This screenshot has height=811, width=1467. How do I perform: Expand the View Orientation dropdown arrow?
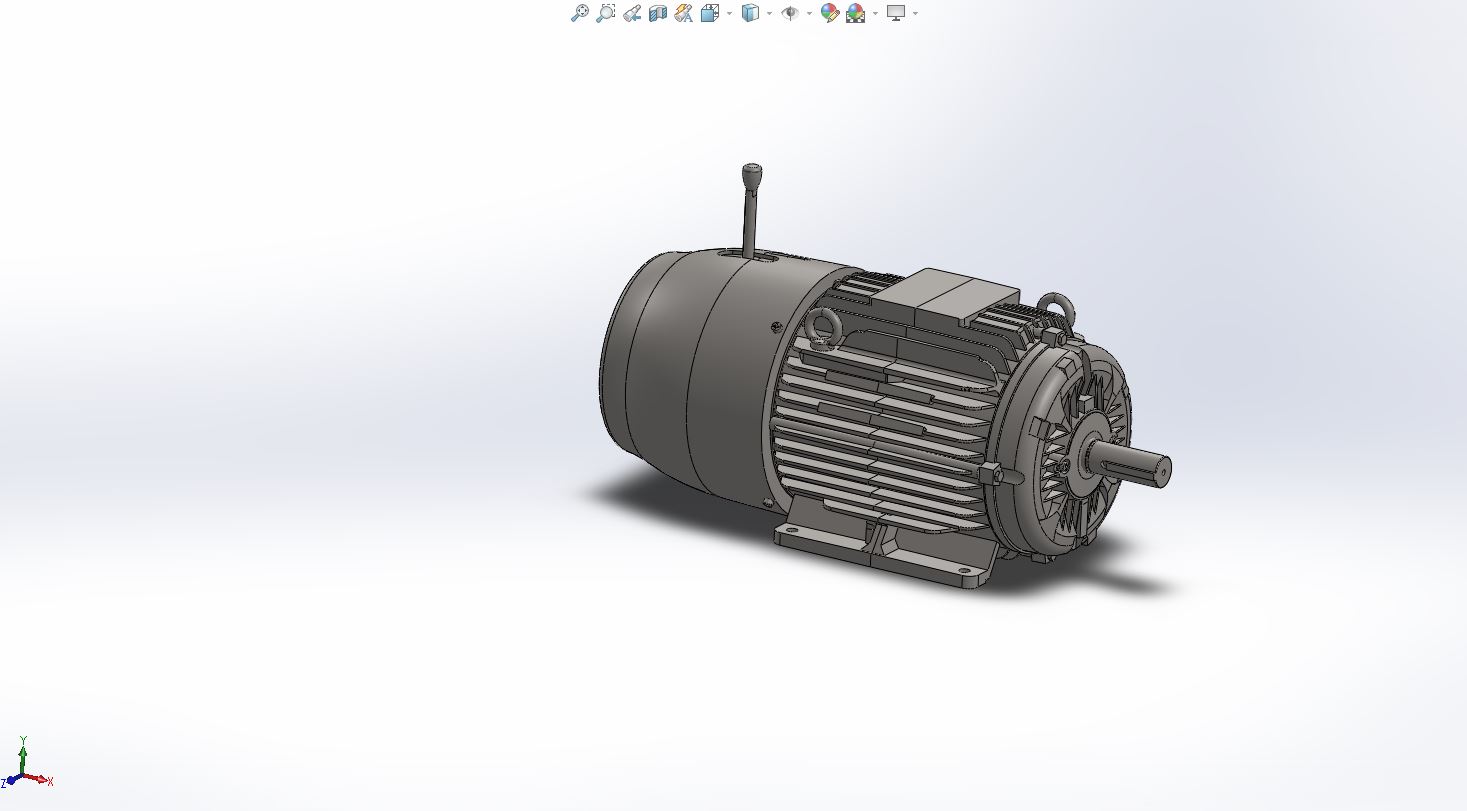click(x=729, y=14)
